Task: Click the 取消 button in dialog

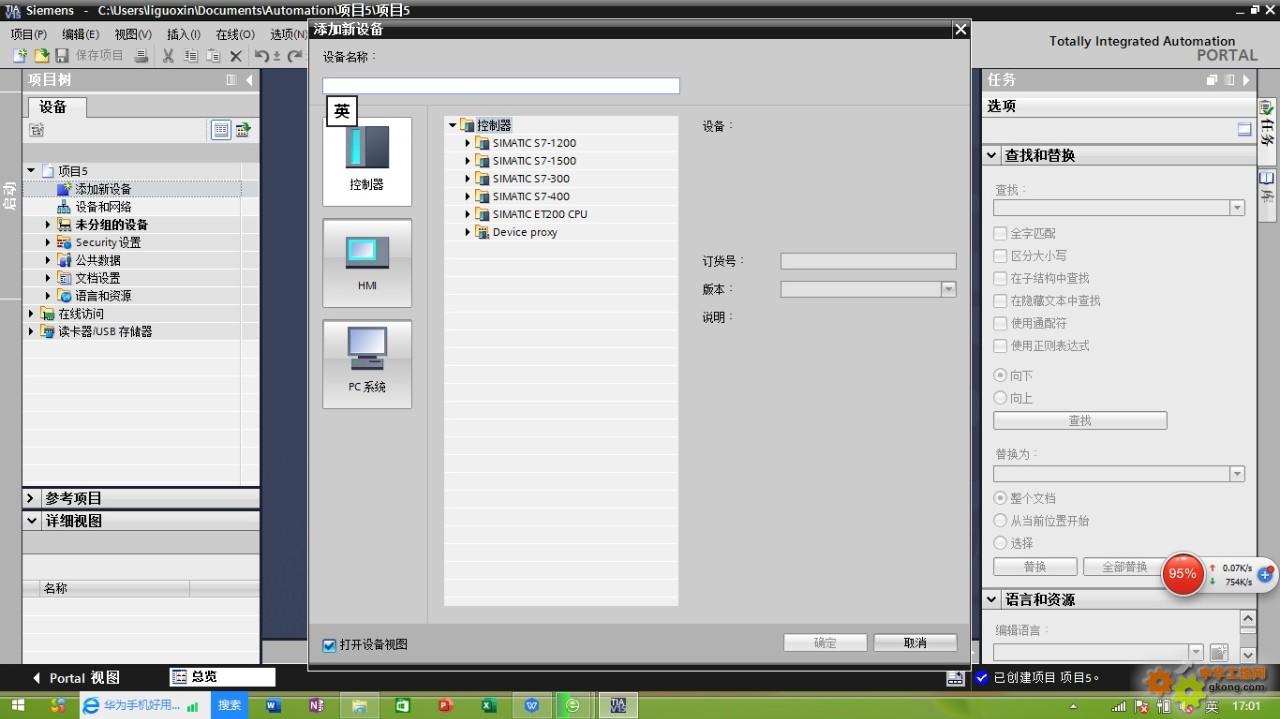Action: pyautogui.click(x=915, y=643)
